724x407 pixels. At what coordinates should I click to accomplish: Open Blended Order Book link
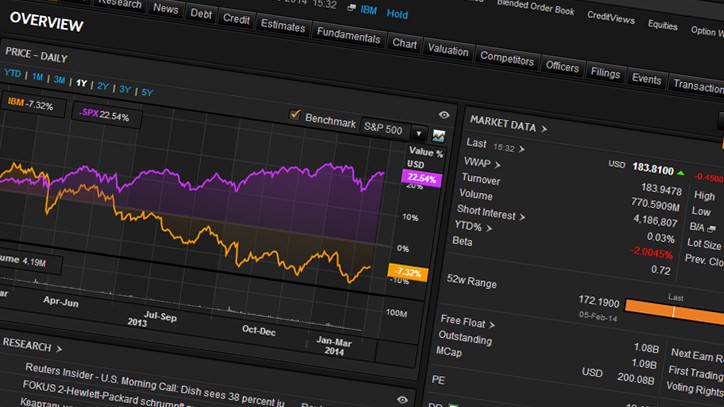(536, 7)
